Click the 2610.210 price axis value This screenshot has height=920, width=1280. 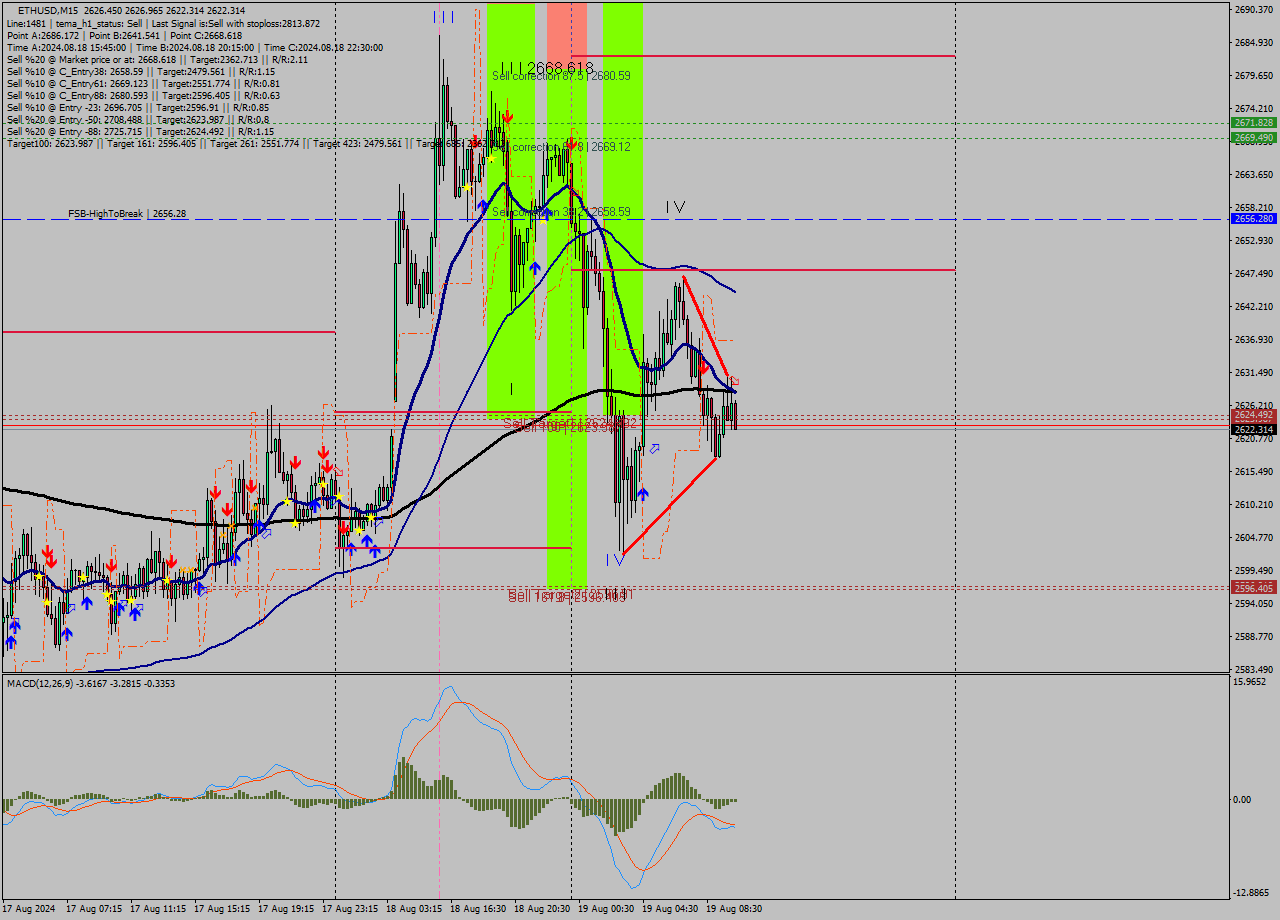point(1254,504)
